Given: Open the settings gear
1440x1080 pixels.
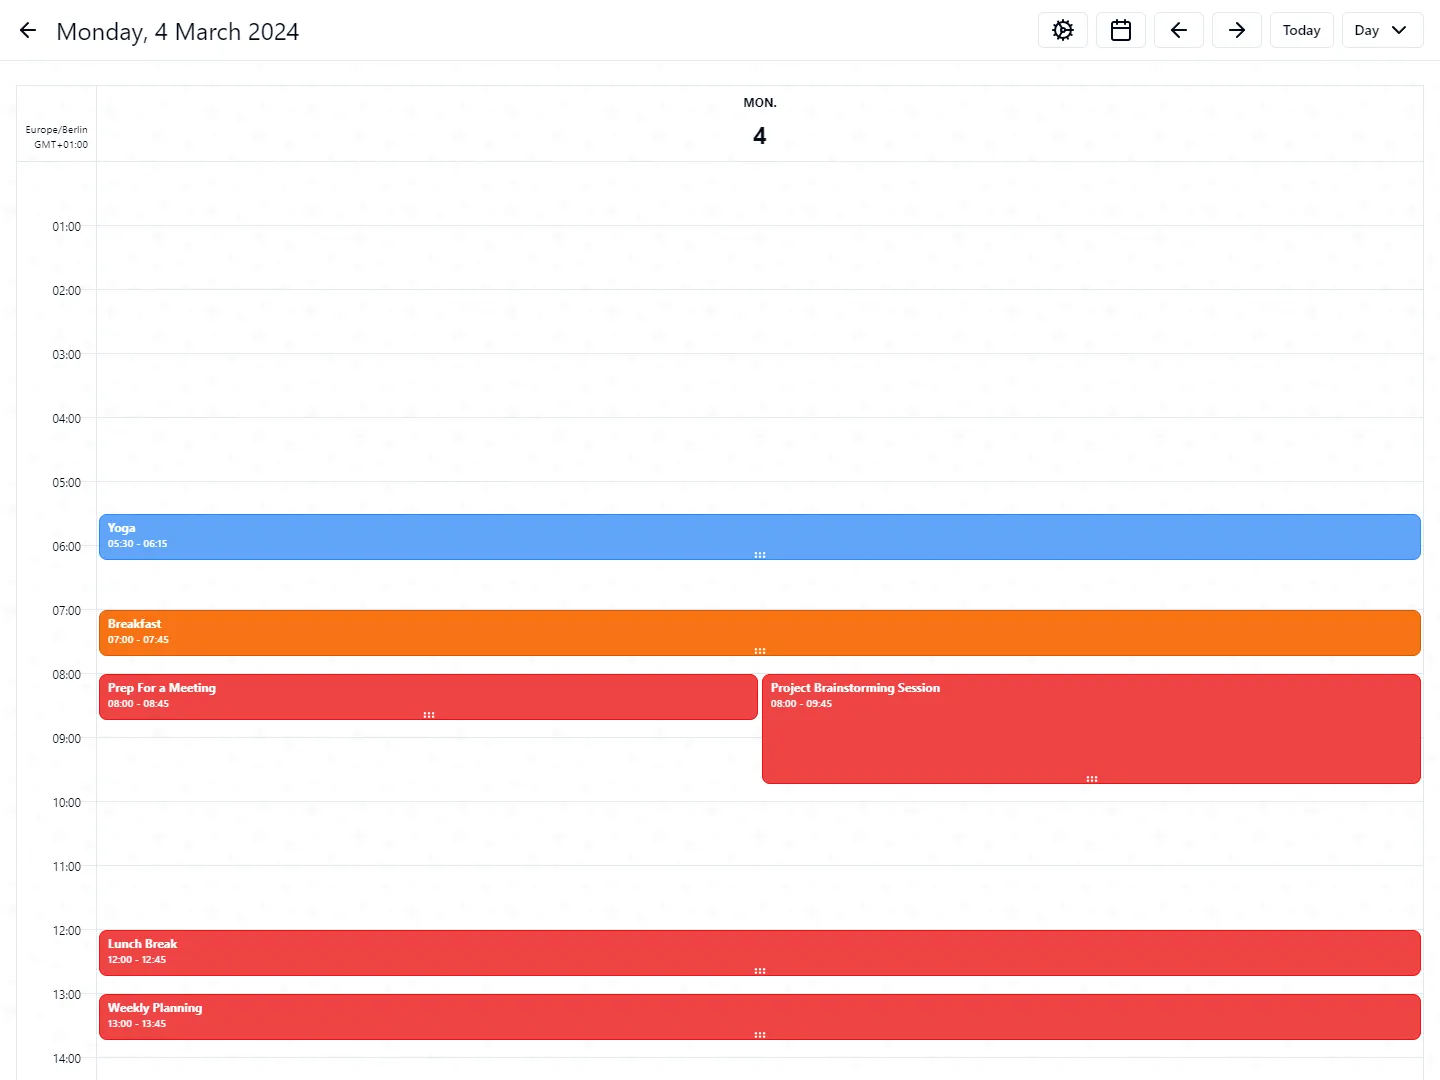Looking at the screenshot, I should (x=1062, y=30).
